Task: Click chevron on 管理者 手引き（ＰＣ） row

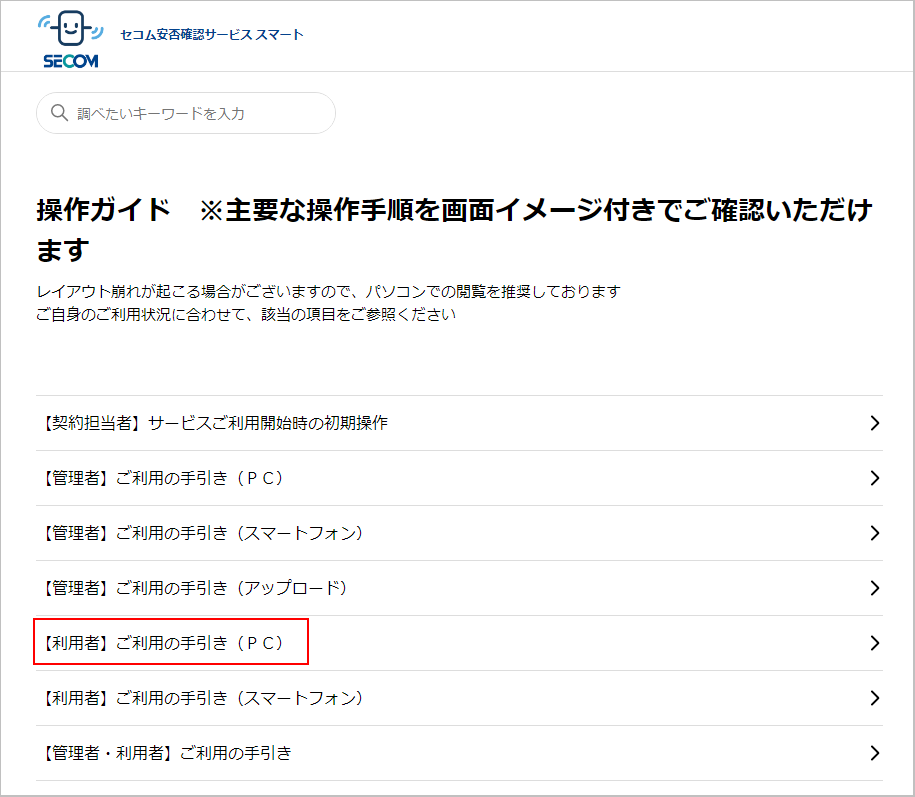Action: pyautogui.click(x=874, y=478)
